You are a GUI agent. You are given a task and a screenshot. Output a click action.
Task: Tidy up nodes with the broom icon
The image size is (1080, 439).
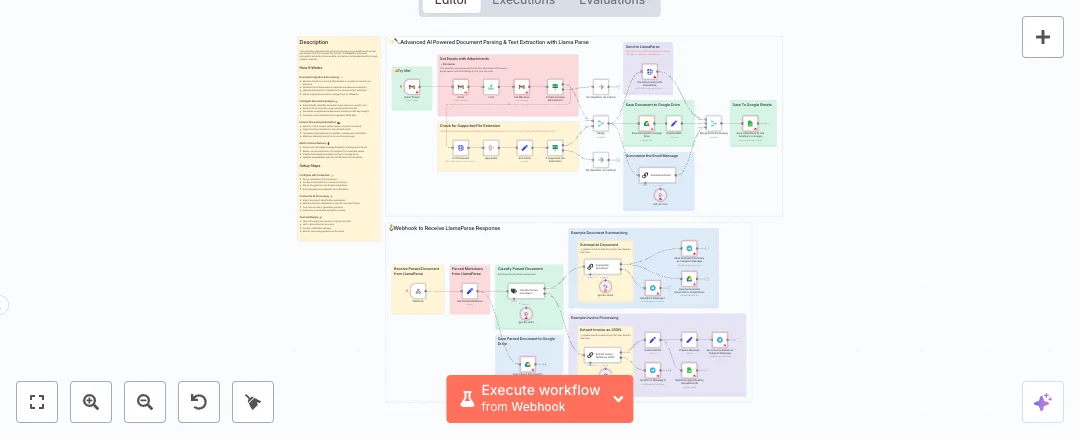(253, 402)
